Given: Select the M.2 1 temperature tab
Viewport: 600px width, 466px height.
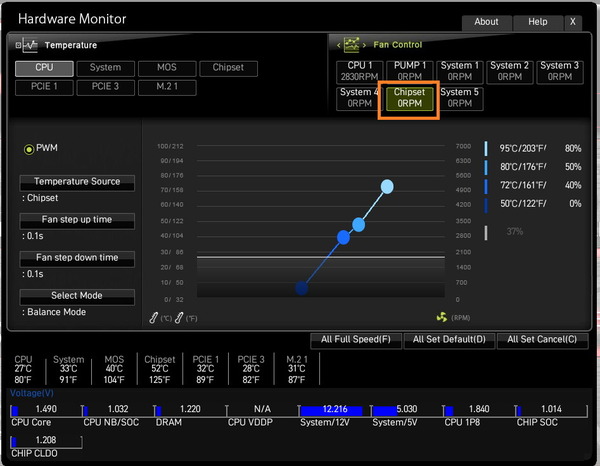Looking at the screenshot, I should click(x=167, y=87).
